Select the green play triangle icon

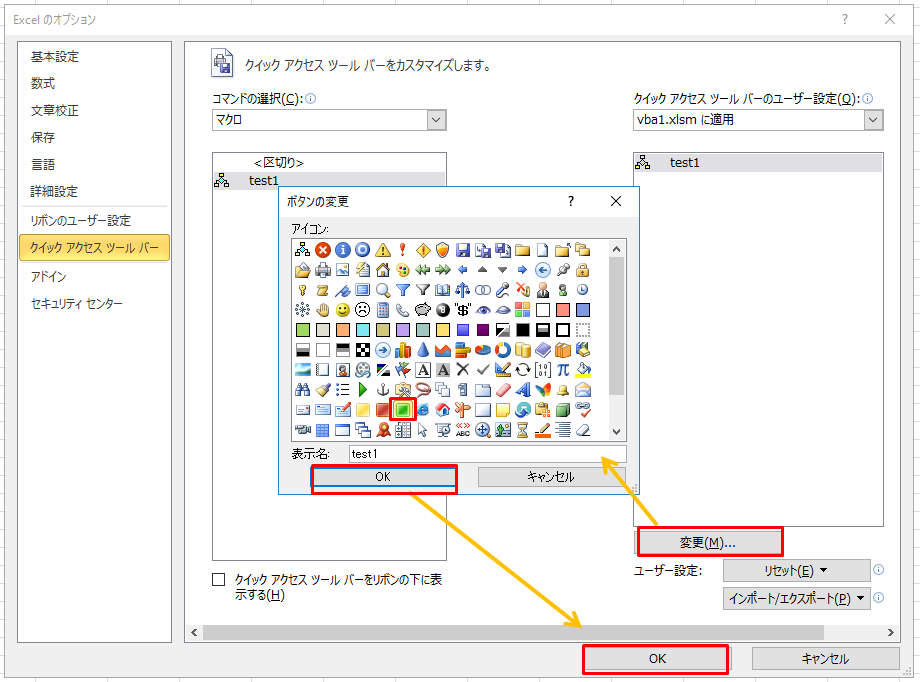363,390
